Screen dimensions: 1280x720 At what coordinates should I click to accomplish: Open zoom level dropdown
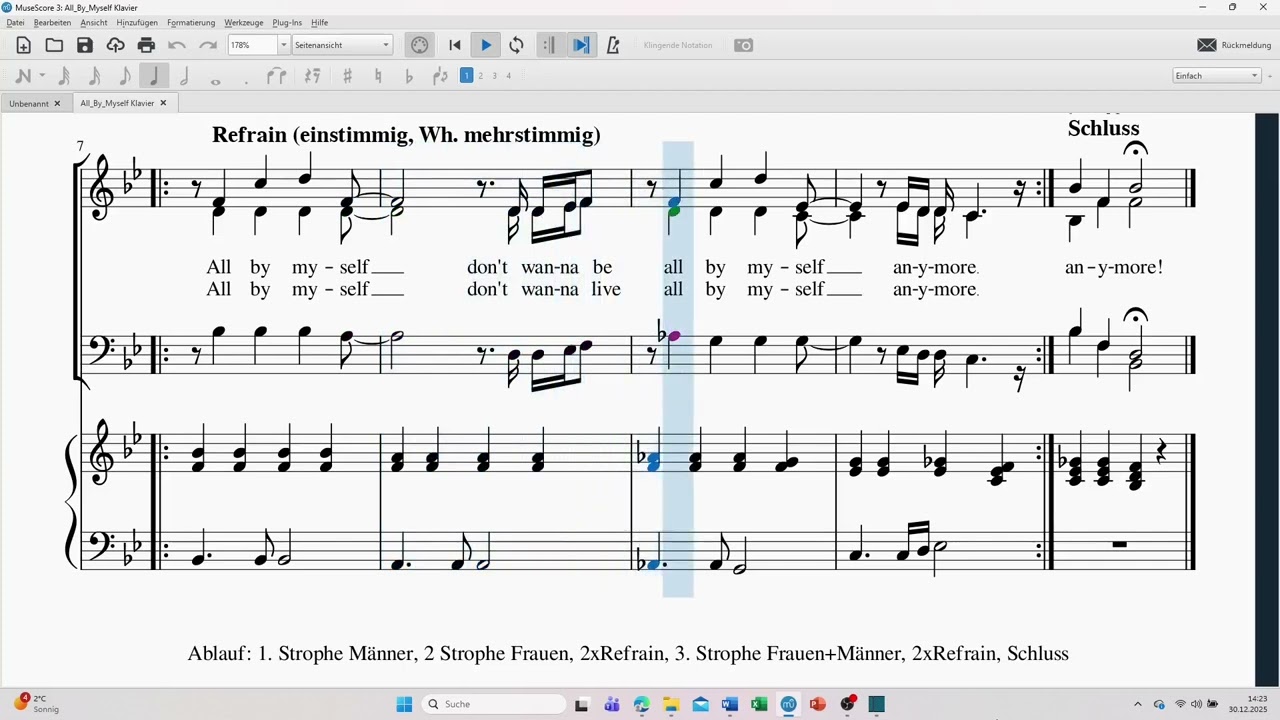point(283,45)
